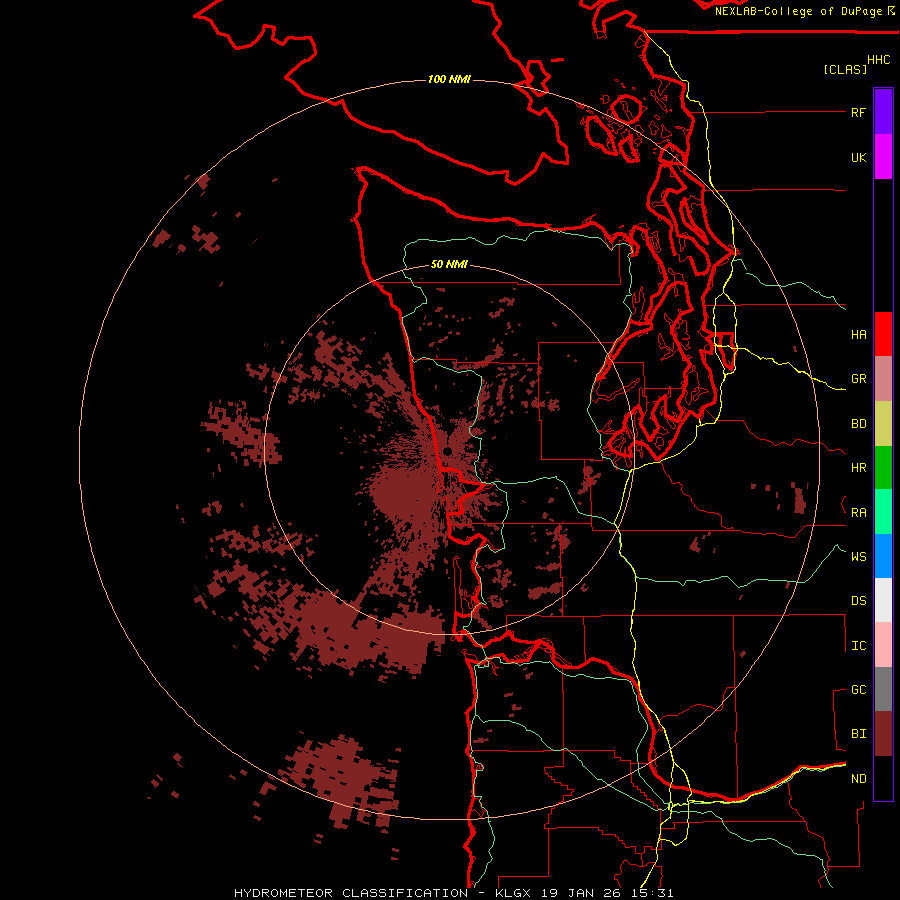Click the GC gray legend swatch
Viewport: 900px width, 900px height.
[x=883, y=689]
